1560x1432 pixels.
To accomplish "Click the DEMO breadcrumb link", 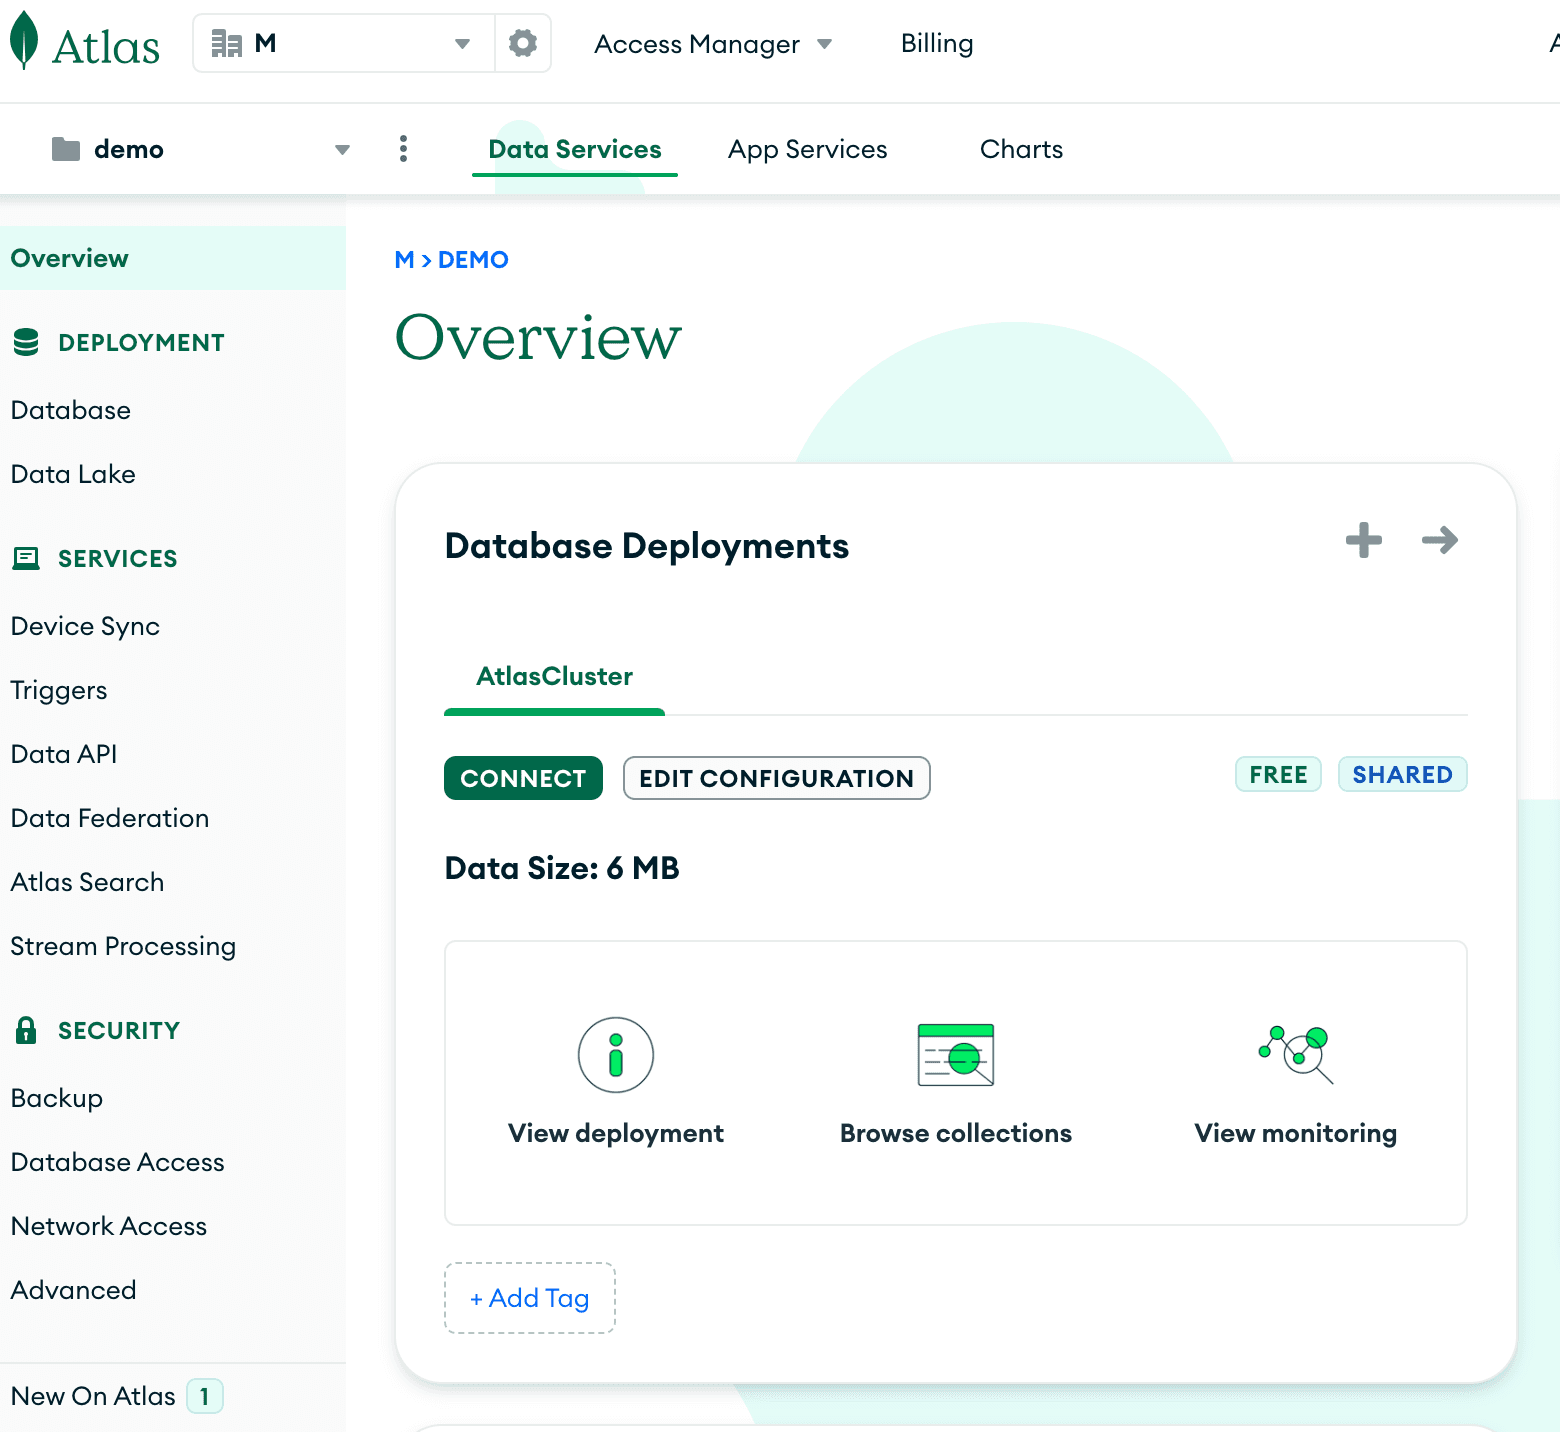I will (473, 260).
